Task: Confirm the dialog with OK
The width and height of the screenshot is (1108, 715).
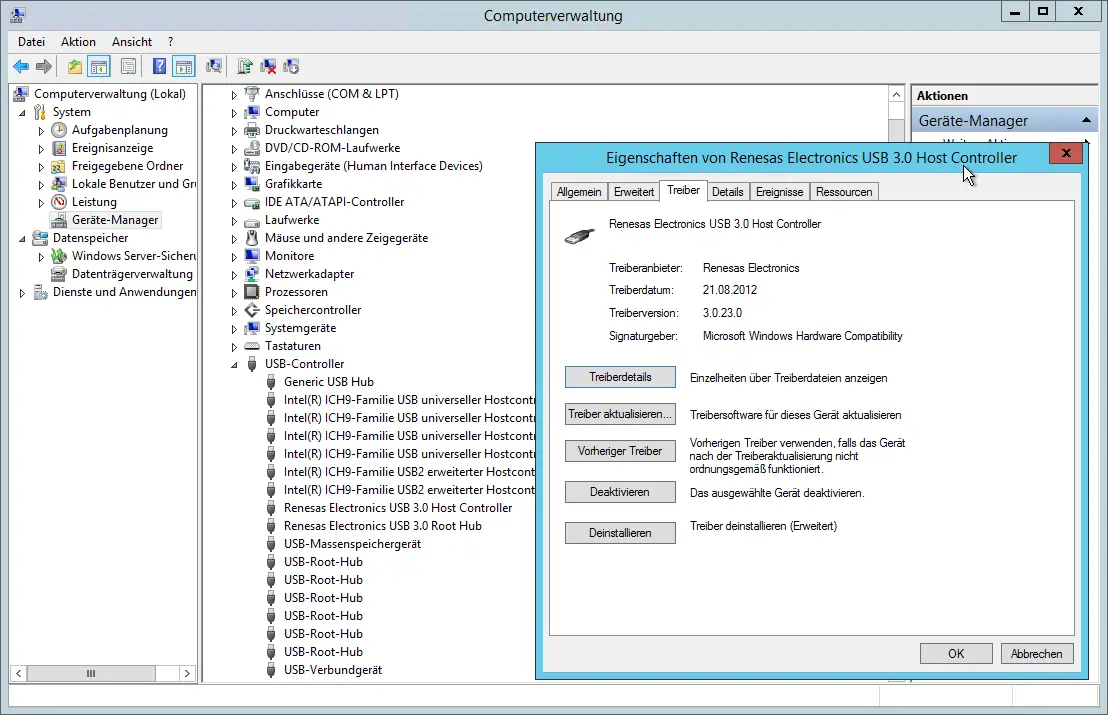Action: (956, 654)
